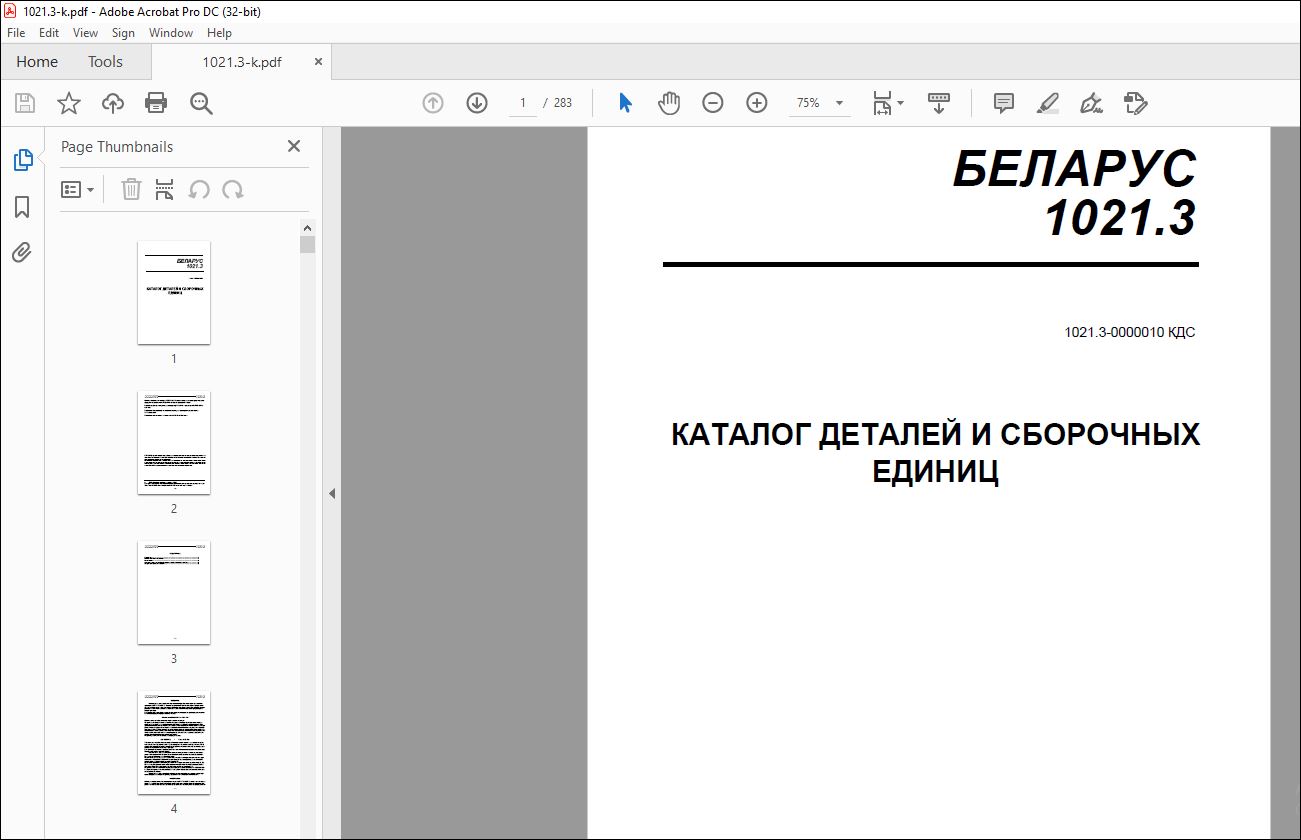Open the Sign document pen icon
Viewport: 1301px width, 840px height.
(x=1091, y=103)
